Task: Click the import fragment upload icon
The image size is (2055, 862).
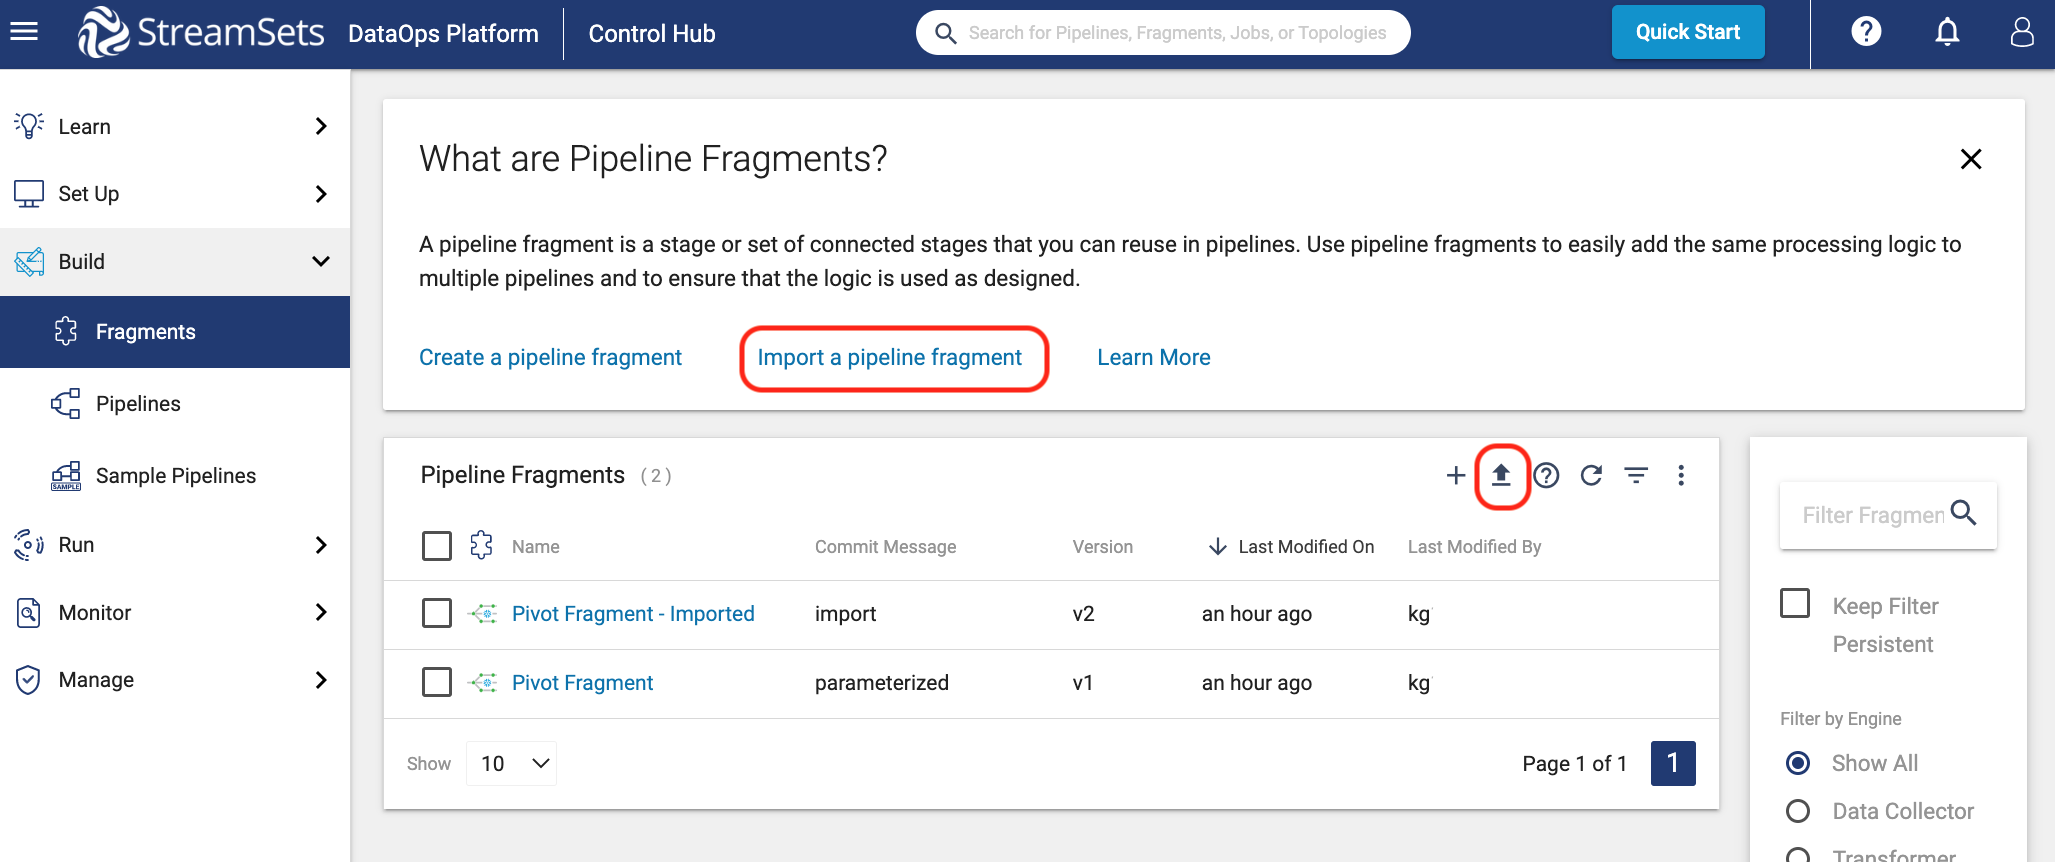Action: 1500,475
